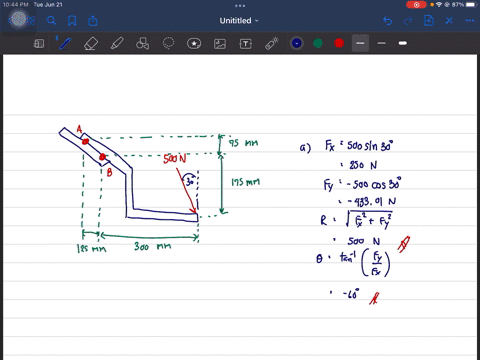Toggle read-only mode icon in toolbar

click(39, 43)
